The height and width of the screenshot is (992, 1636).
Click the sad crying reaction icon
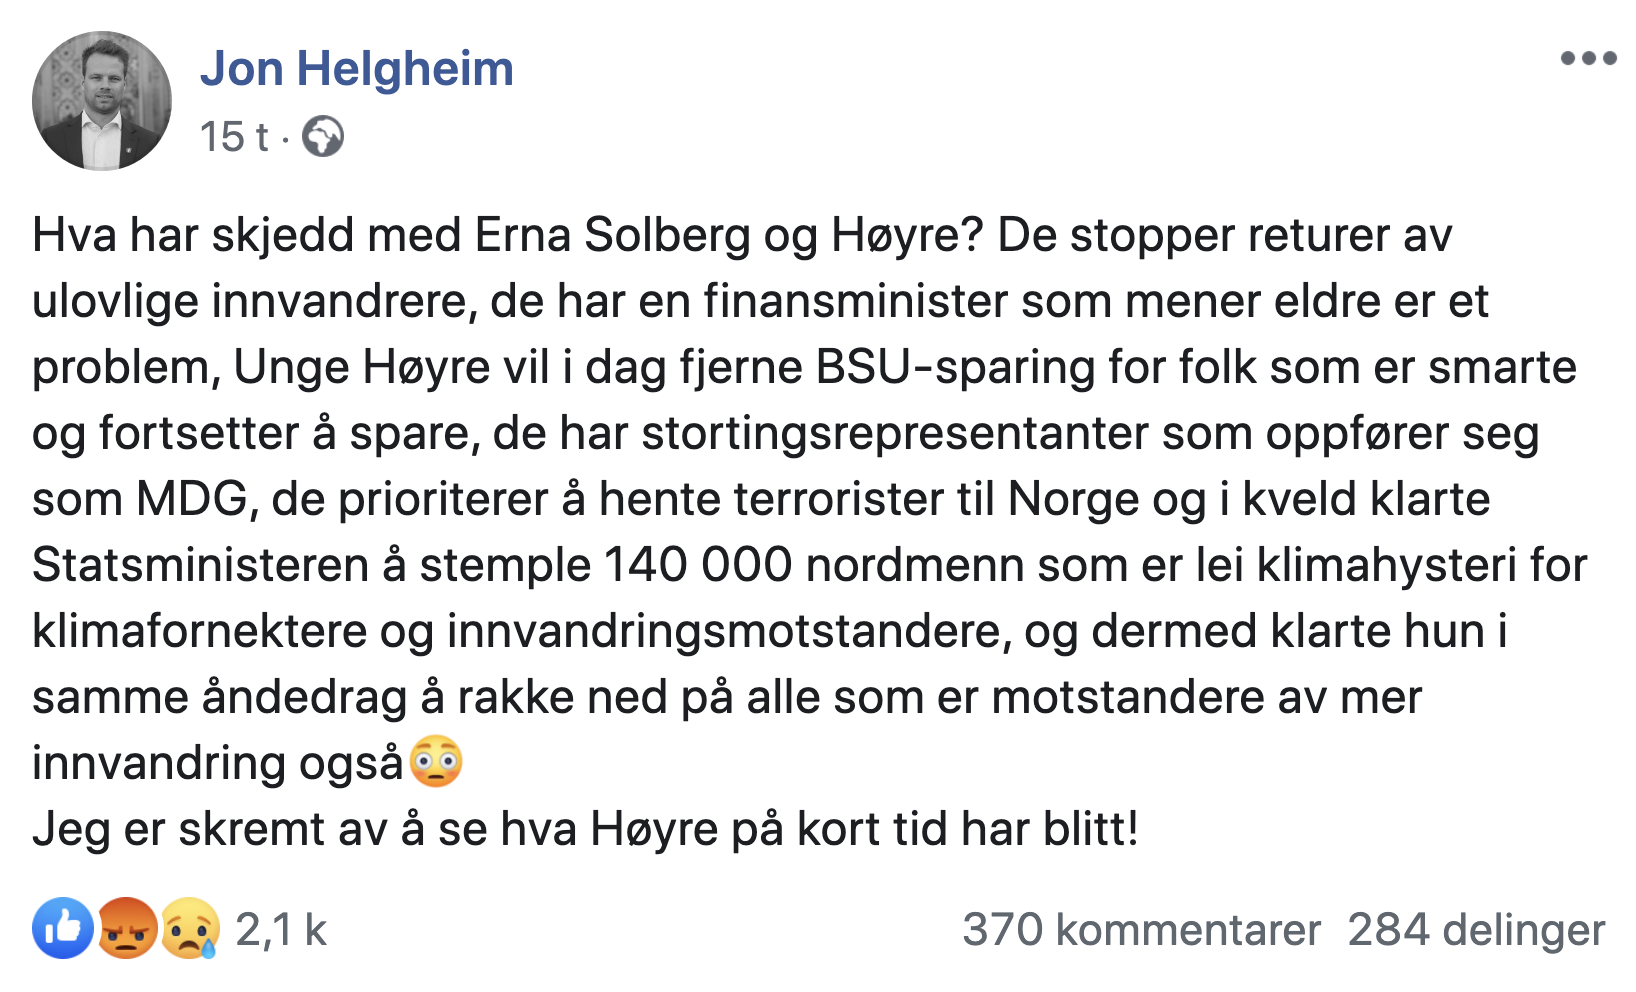190,929
